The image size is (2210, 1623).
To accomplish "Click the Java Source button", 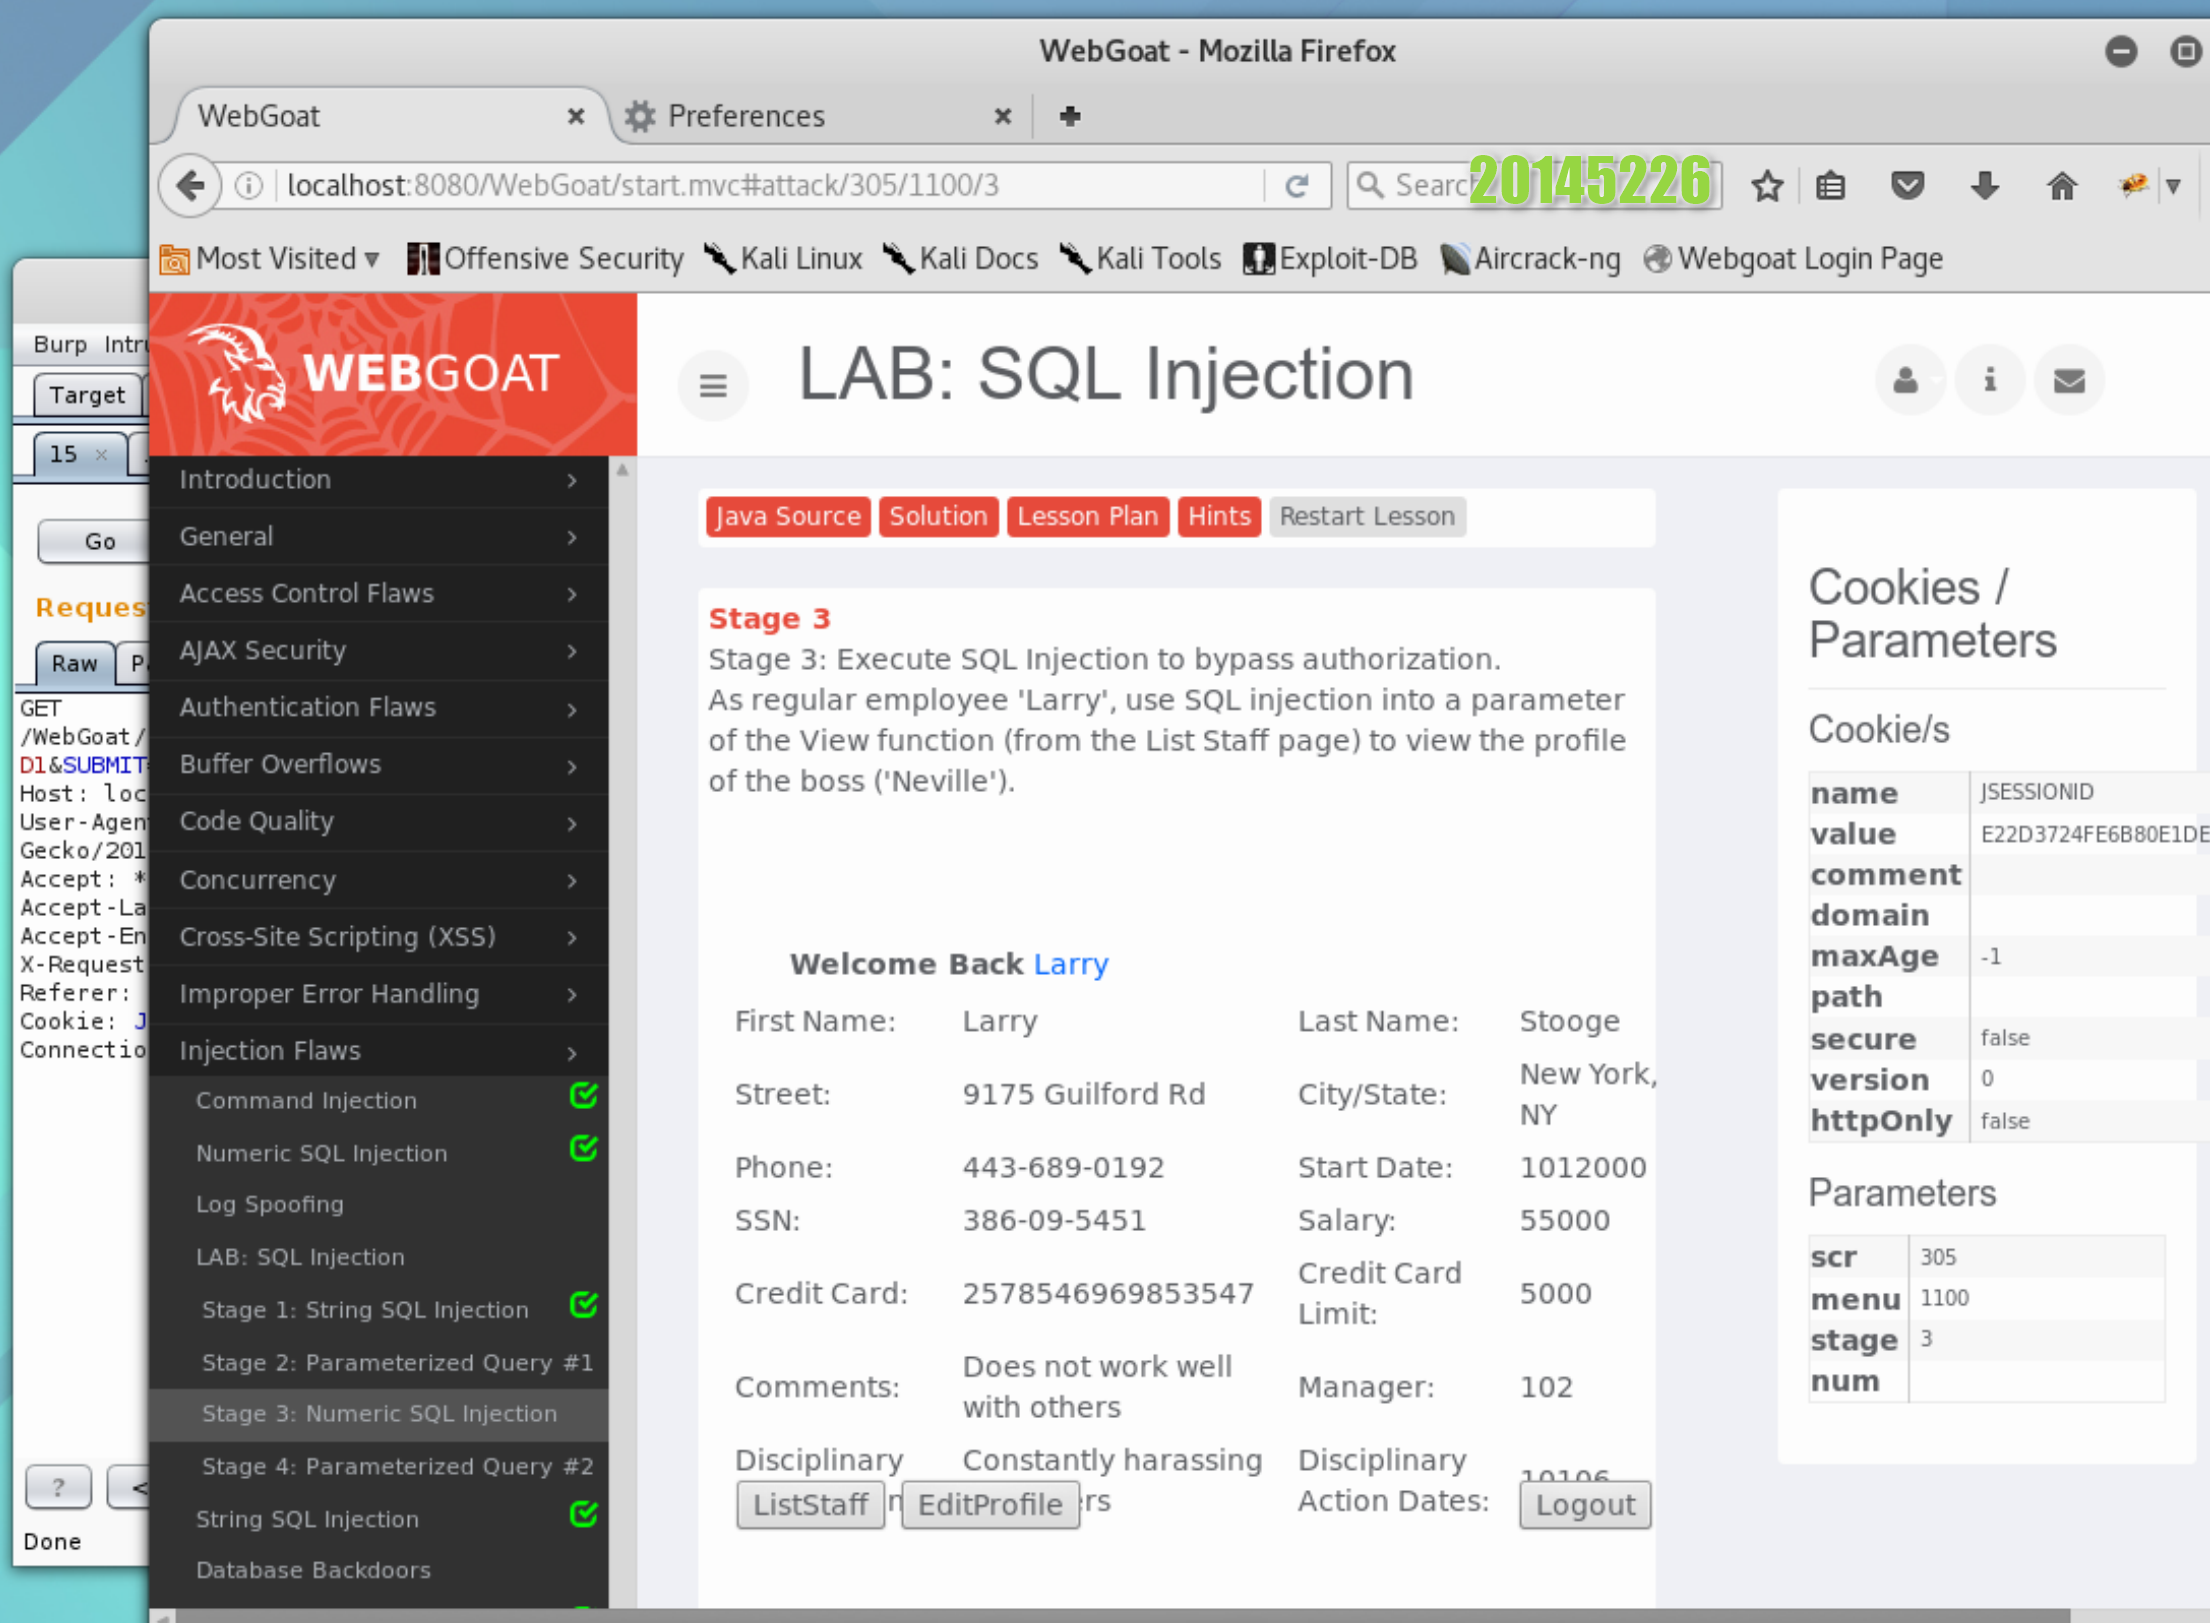I will point(788,517).
